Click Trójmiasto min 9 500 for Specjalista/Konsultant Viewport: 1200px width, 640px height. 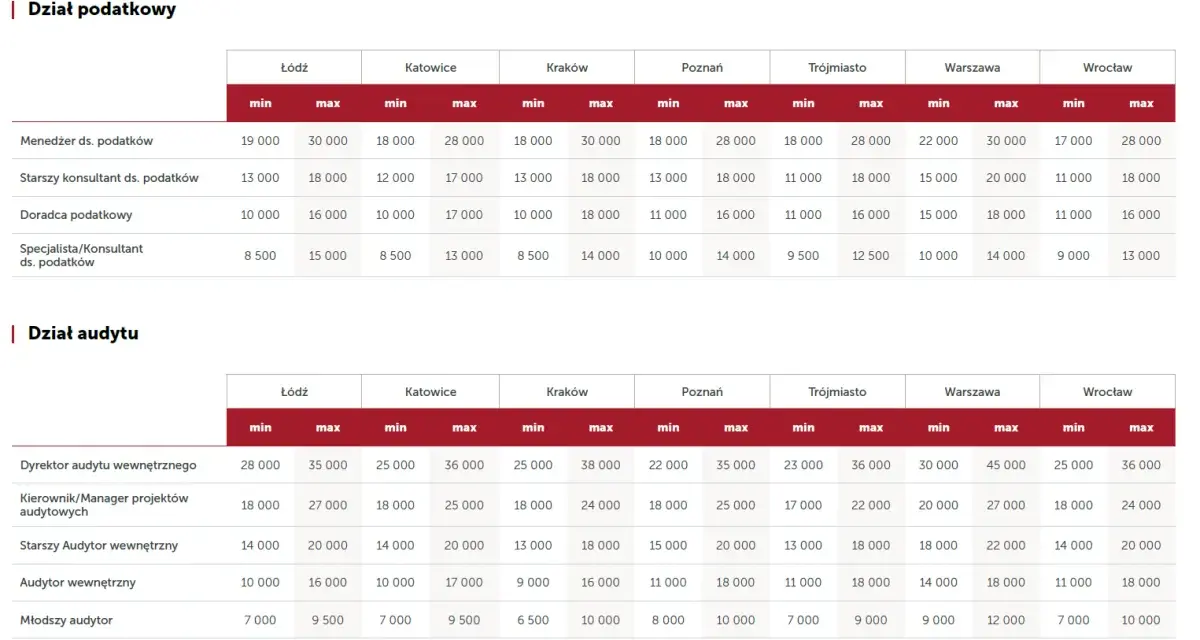[803, 256]
